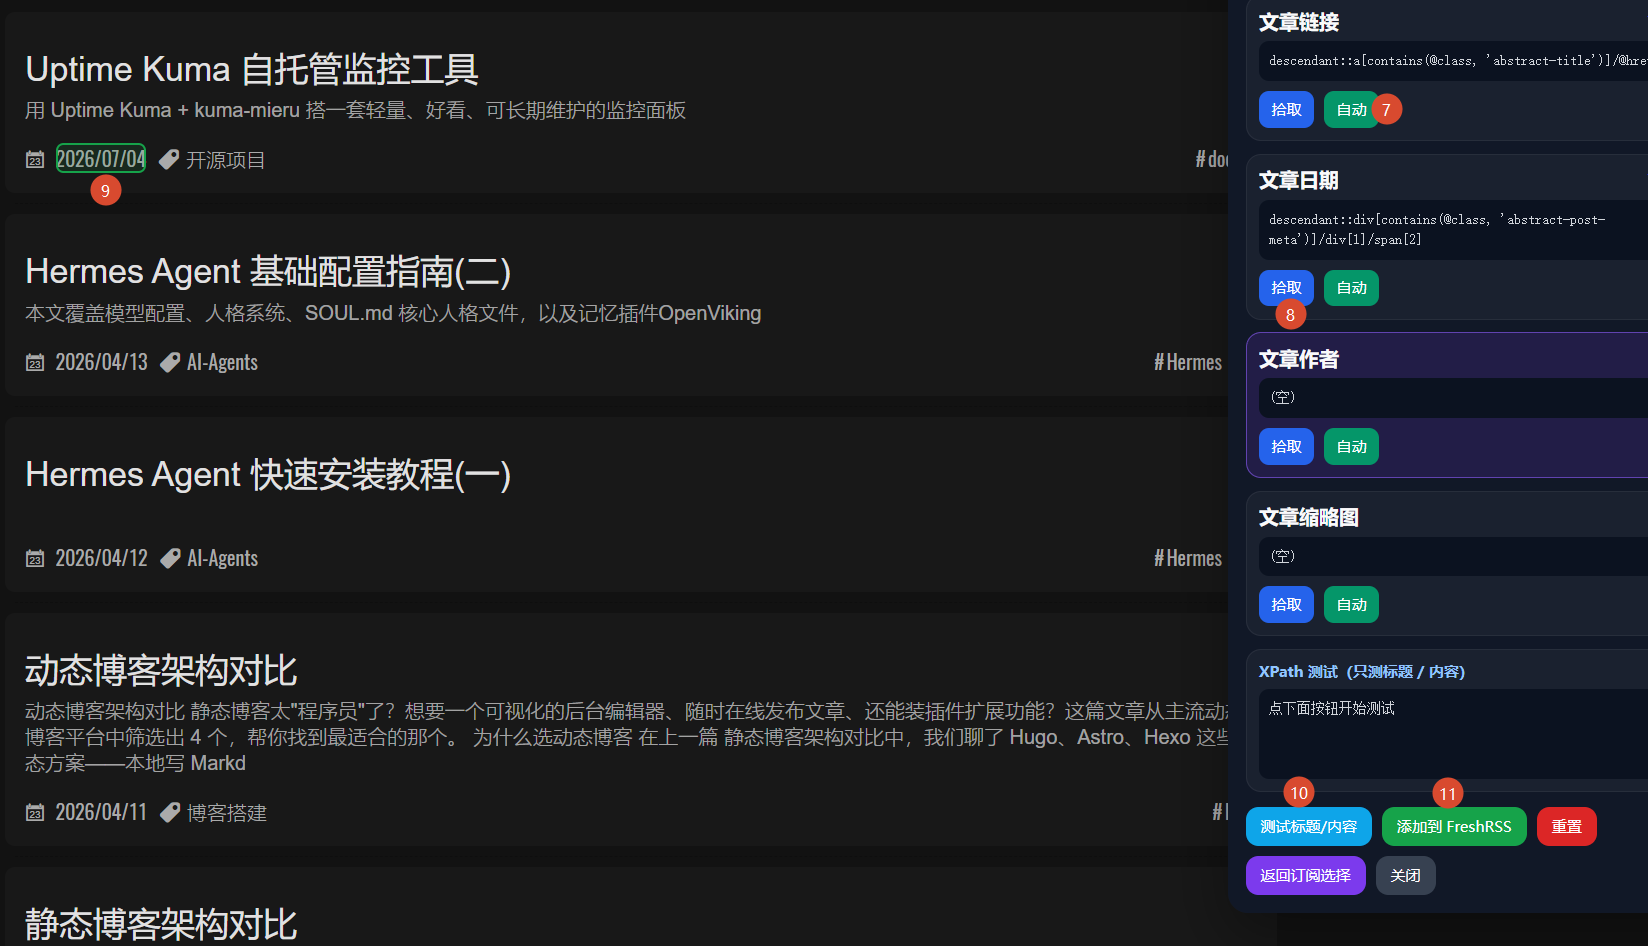The width and height of the screenshot is (1648, 946).
Task: Click the empty 文章作者 XPath field
Action: (x=1453, y=397)
